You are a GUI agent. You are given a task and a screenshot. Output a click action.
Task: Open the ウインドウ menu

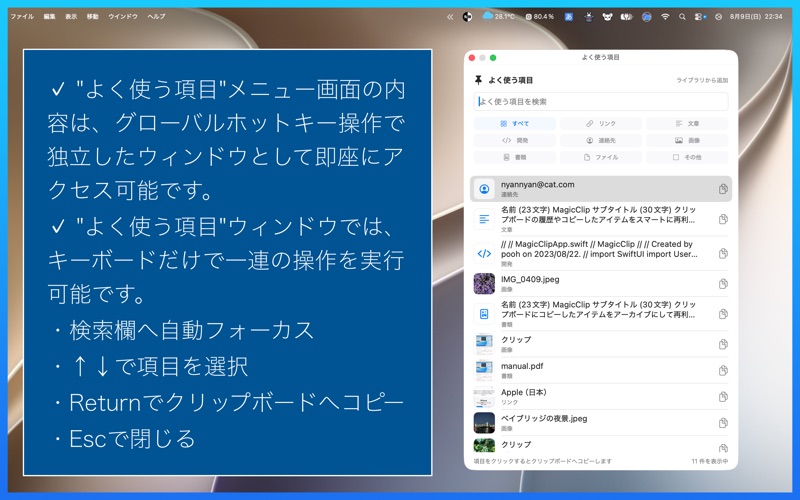click(x=123, y=16)
